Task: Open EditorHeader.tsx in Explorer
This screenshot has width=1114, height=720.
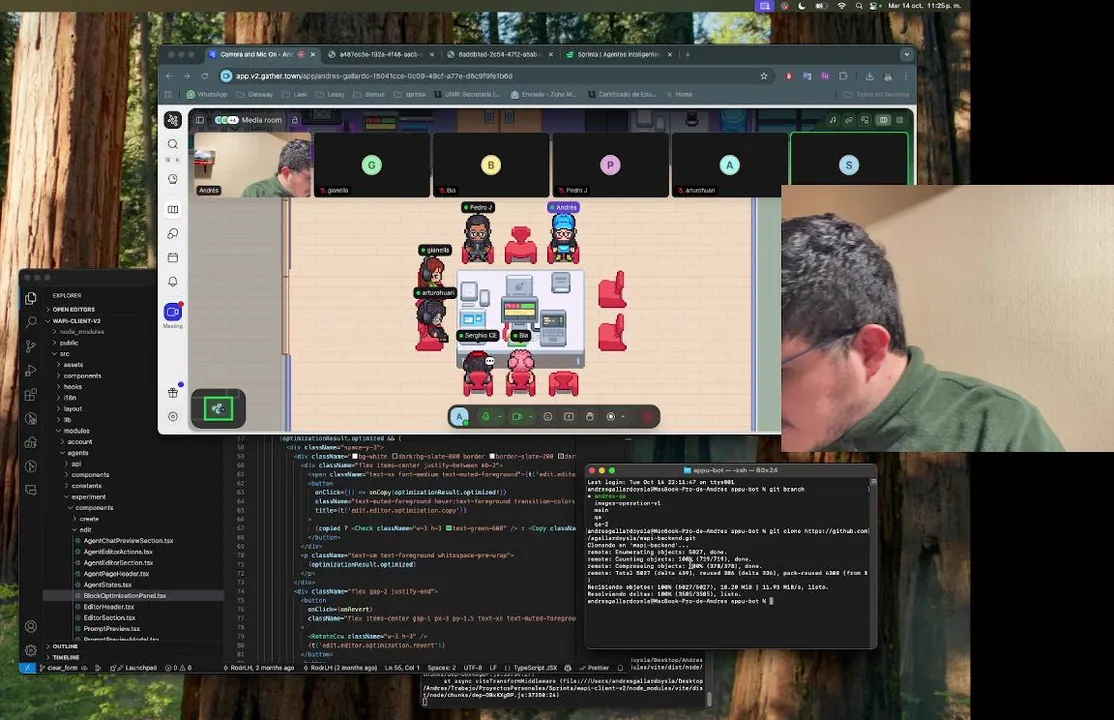Action: tap(109, 607)
